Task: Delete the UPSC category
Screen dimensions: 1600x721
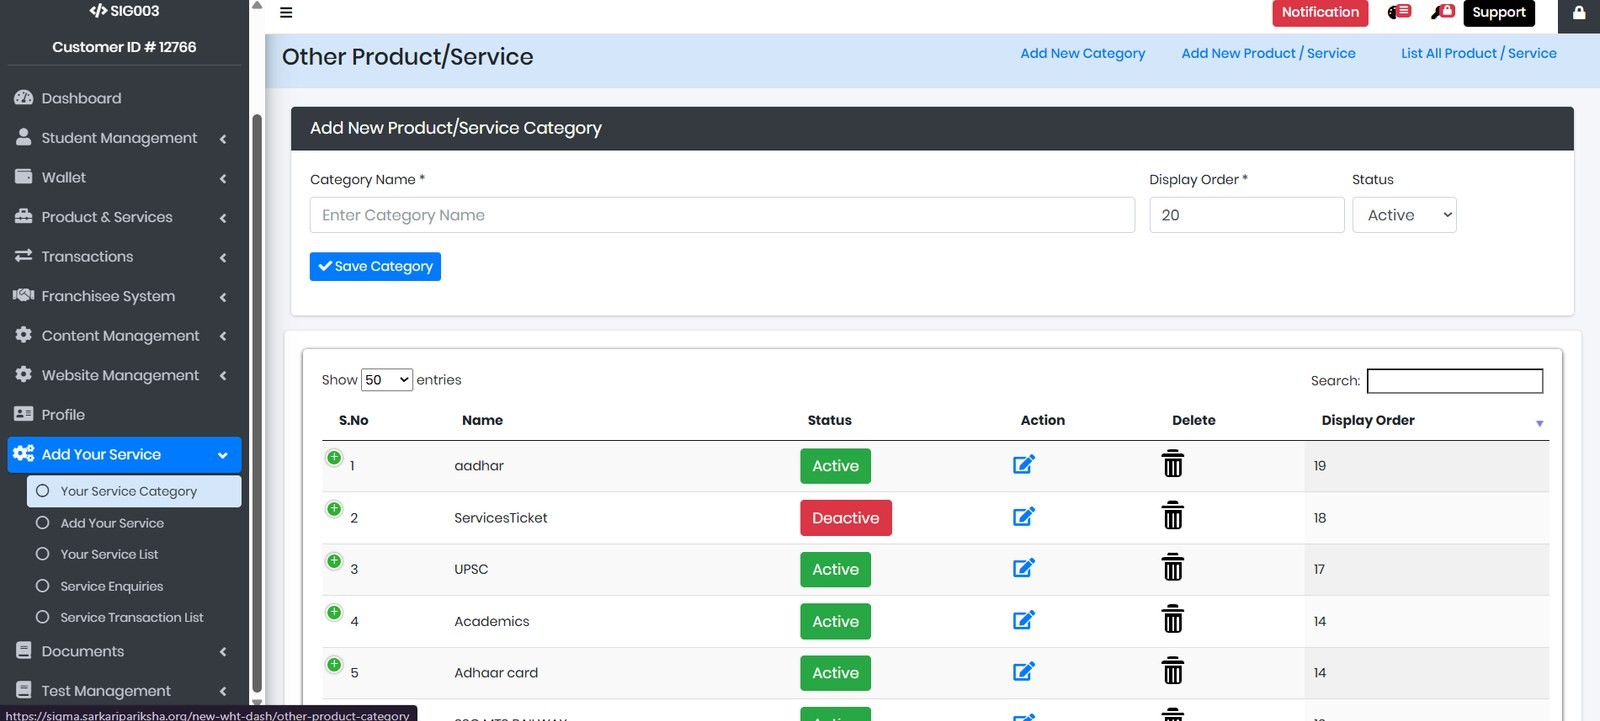Action: point(1173,568)
